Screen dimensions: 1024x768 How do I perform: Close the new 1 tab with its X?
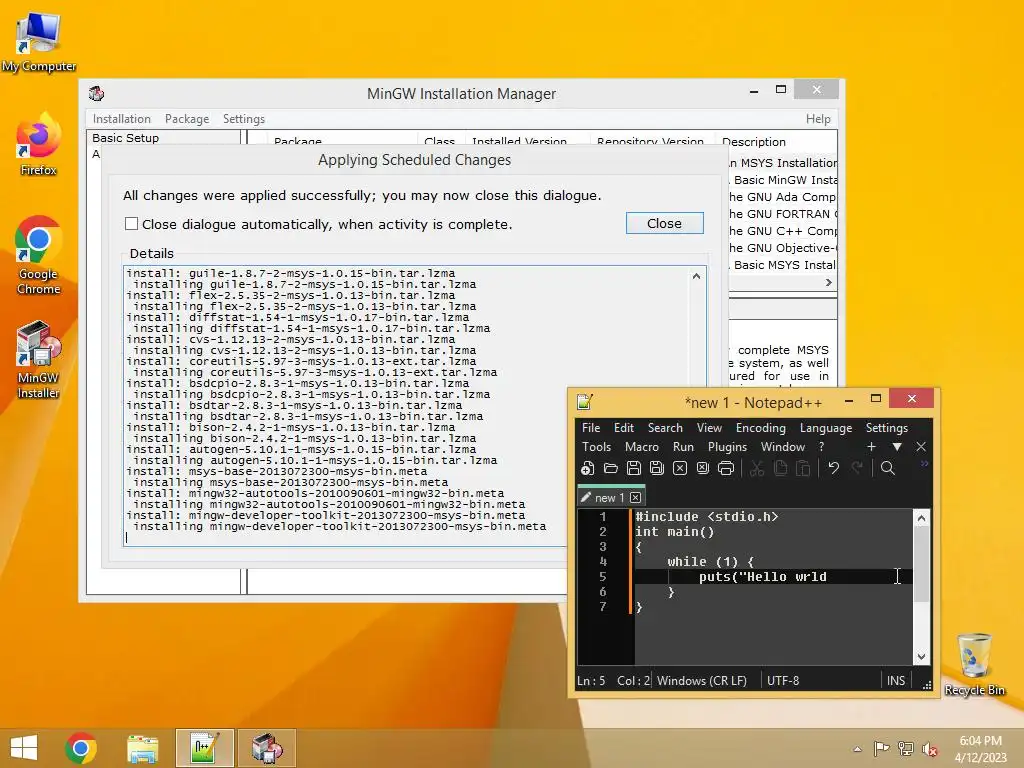pyautogui.click(x=635, y=498)
